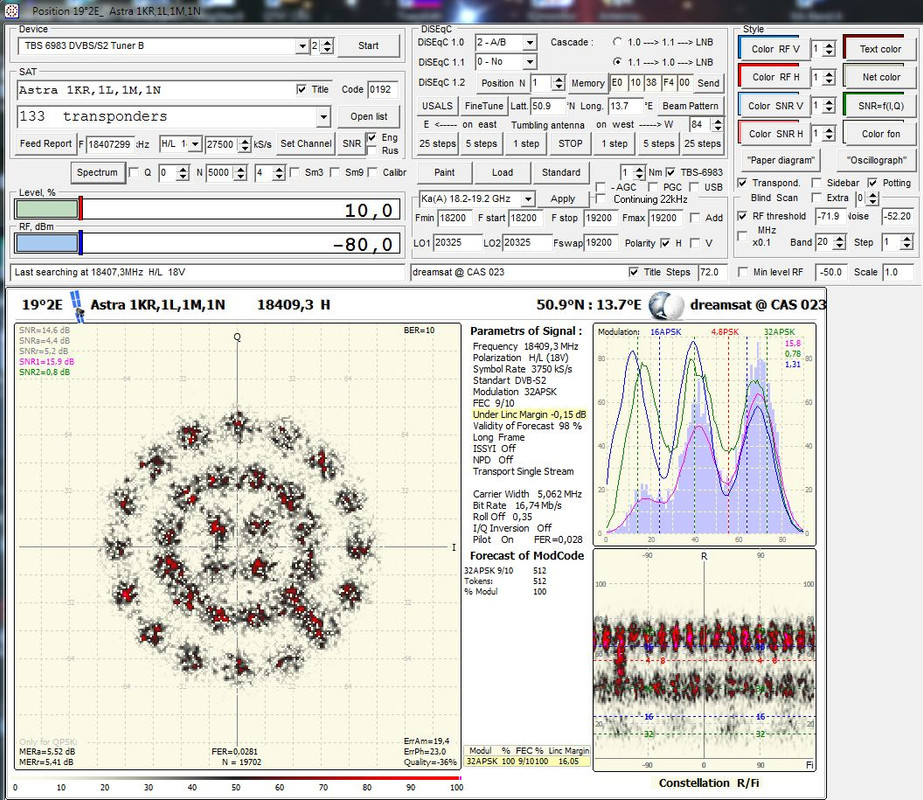Click the dreamsat @ CAS 023 title field
The width and height of the screenshot is (923, 800).
(517, 272)
